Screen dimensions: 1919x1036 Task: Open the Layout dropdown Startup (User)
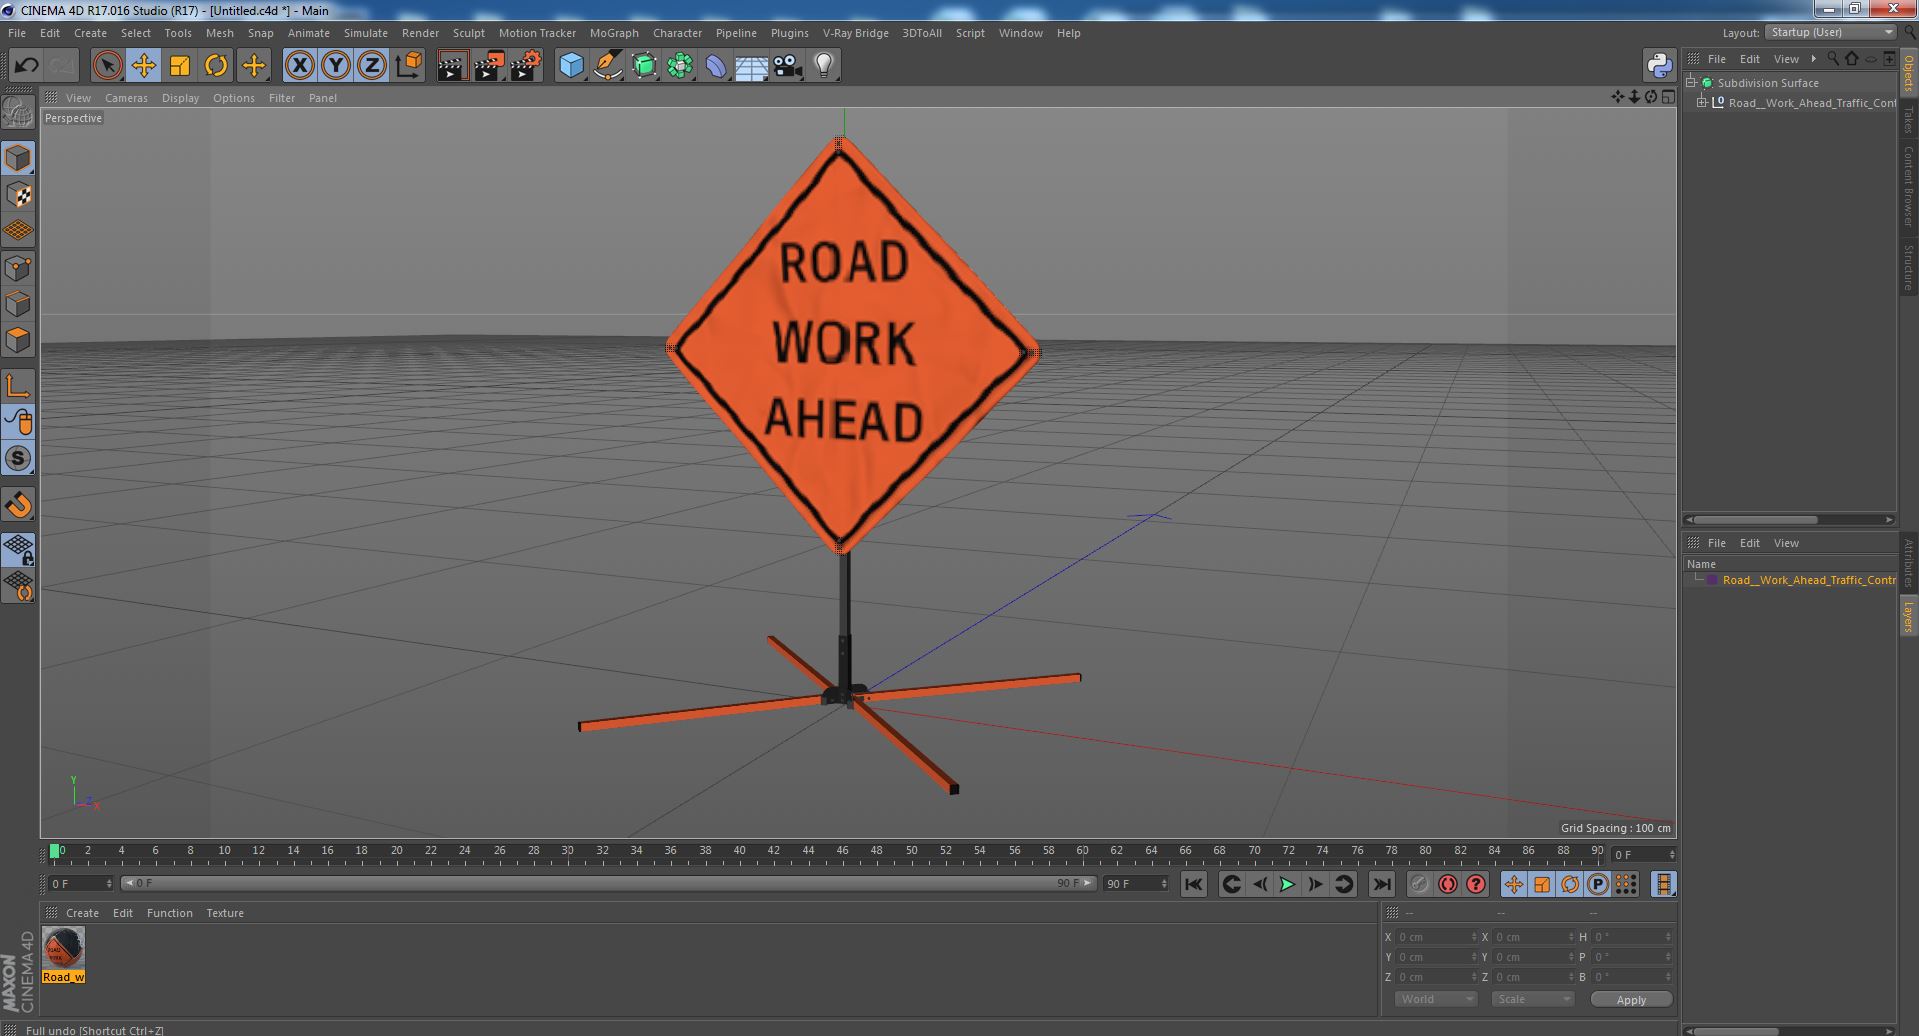pyautogui.click(x=1830, y=32)
